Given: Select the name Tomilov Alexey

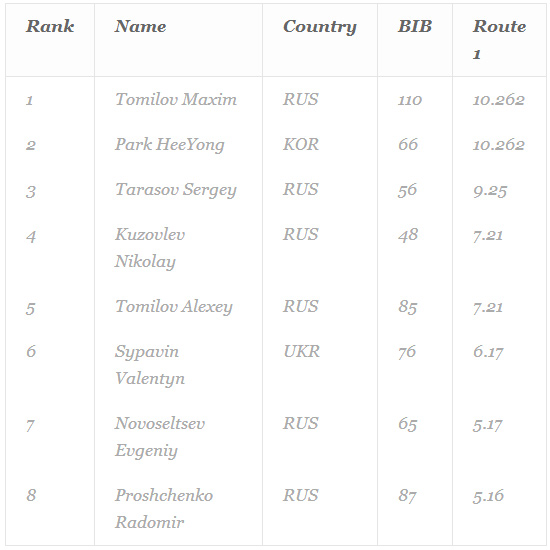Looking at the screenshot, I should tap(174, 307).
